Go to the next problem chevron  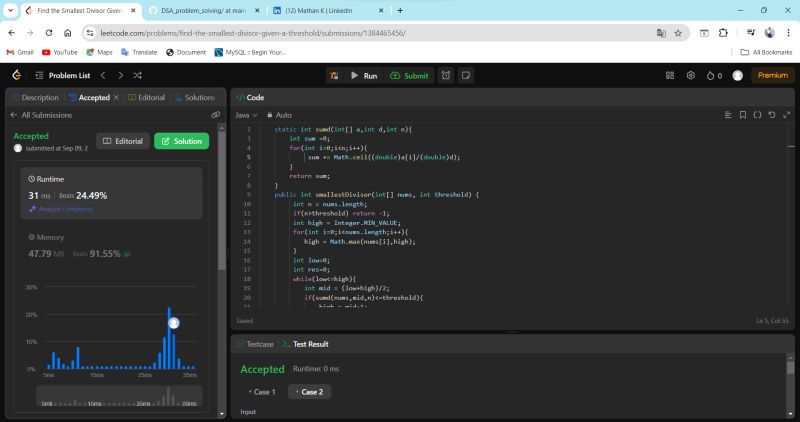click(119, 75)
